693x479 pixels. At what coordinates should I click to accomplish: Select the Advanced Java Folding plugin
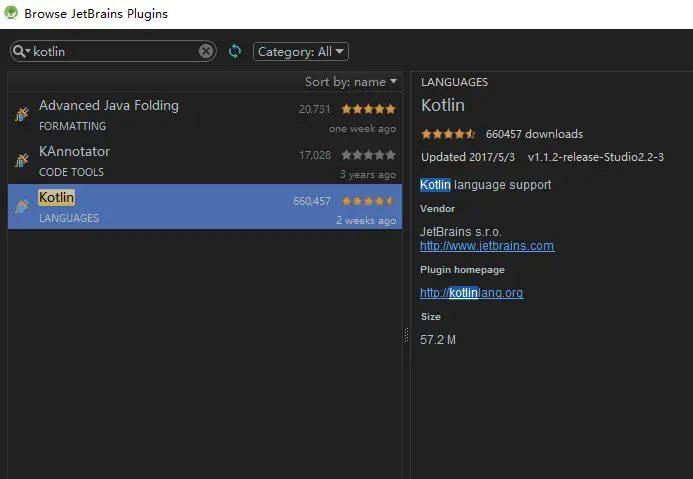pyautogui.click(x=205, y=115)
